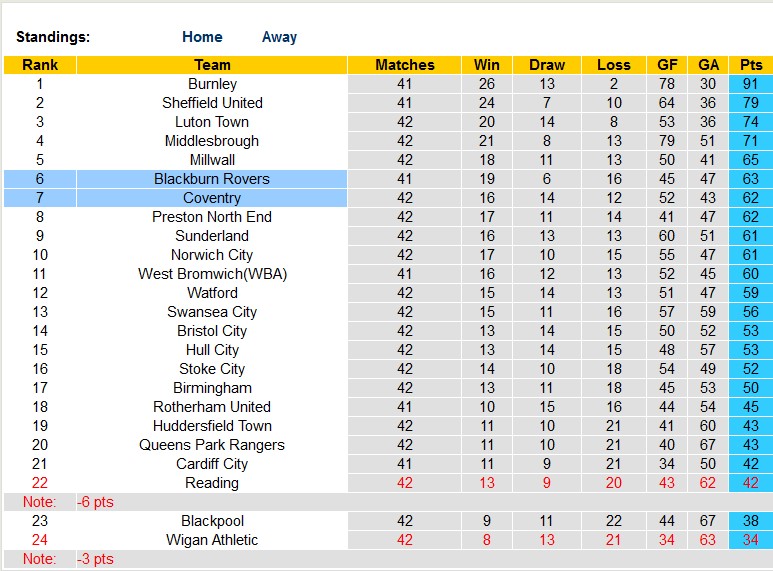Open Sheffield United team page
773x571 pixels.
click(212, 103)
